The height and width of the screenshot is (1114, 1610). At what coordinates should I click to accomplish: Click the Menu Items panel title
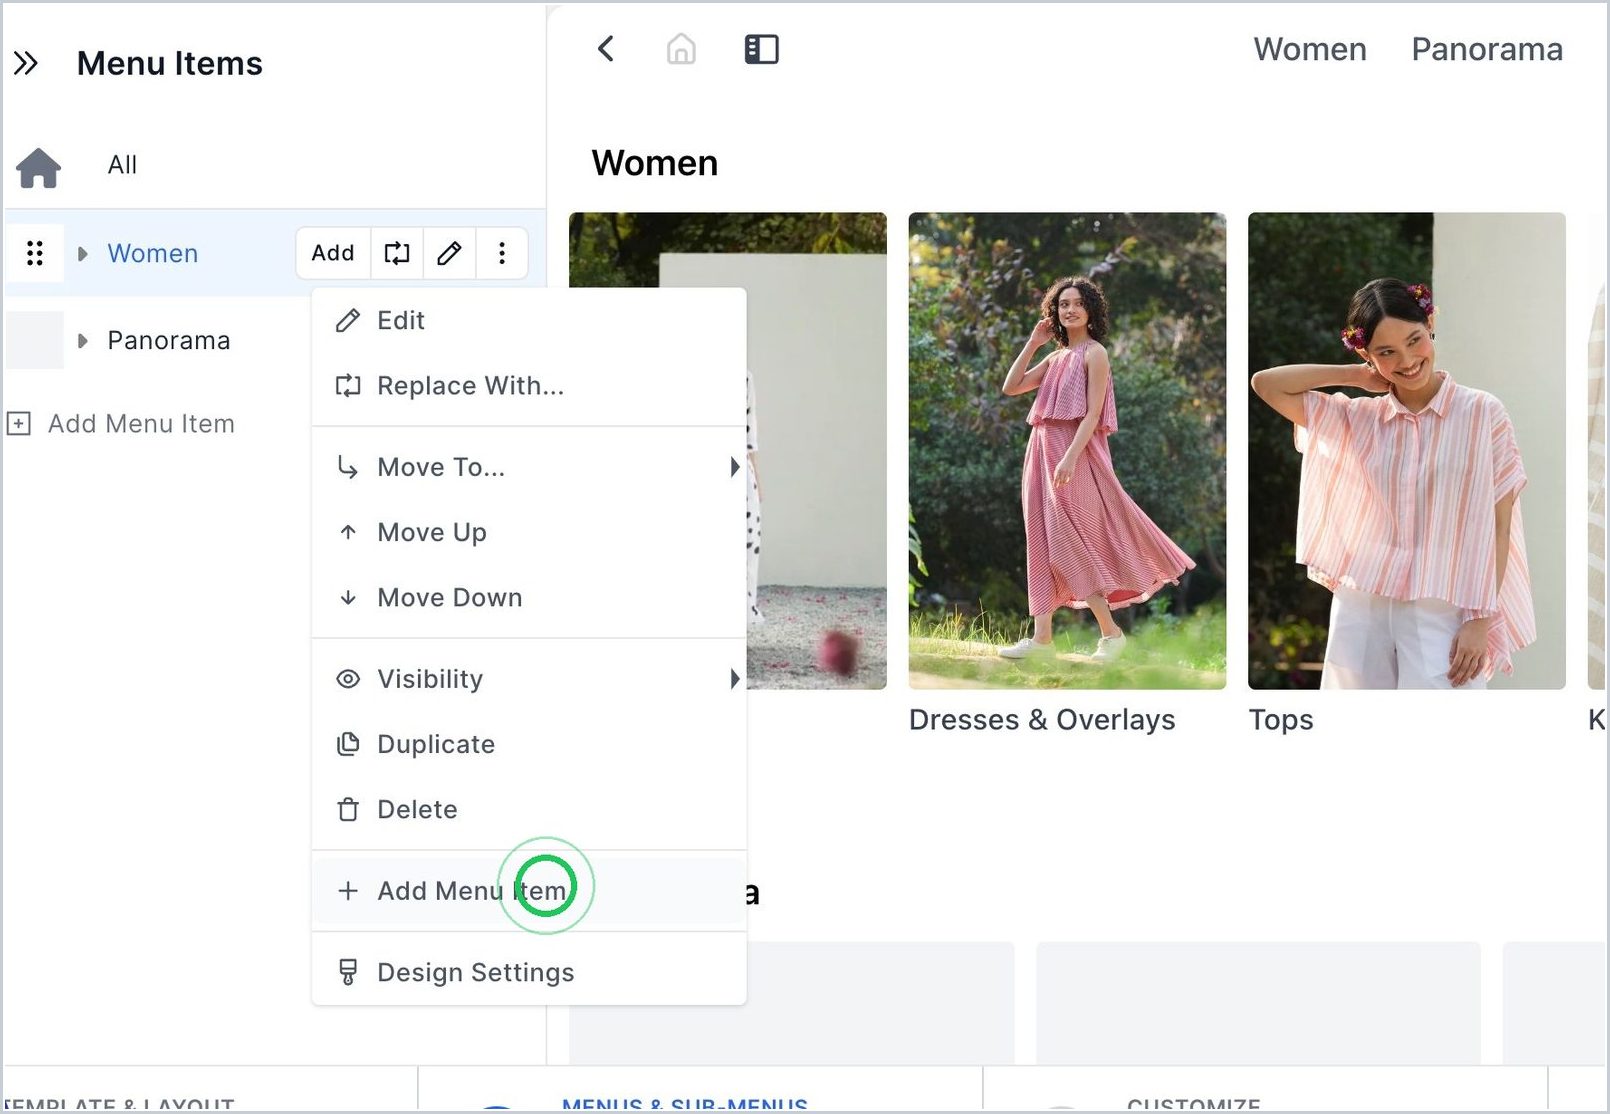pyautogui.click(x=170, y=64)
